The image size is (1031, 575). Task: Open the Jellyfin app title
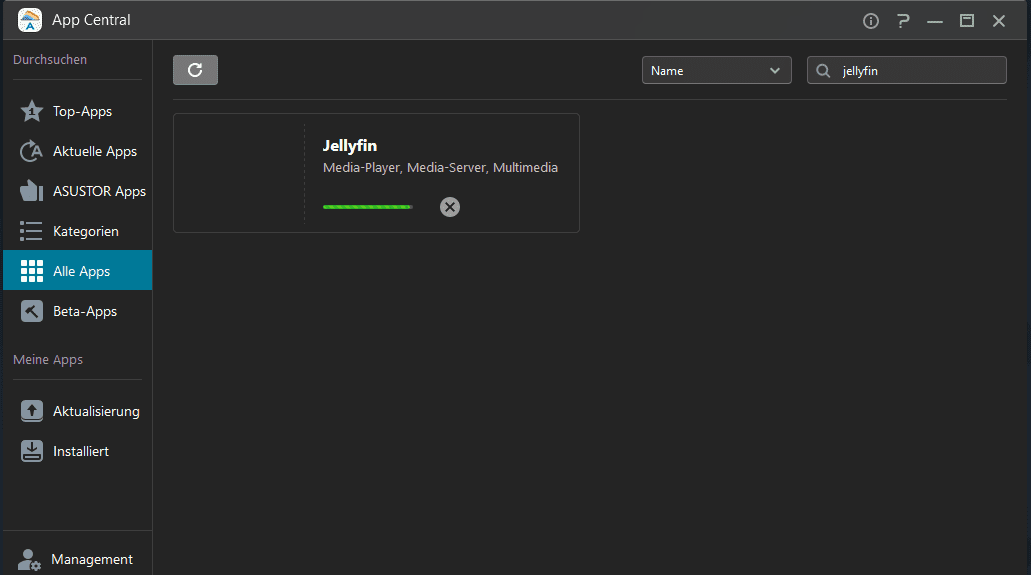coord(349,146)
